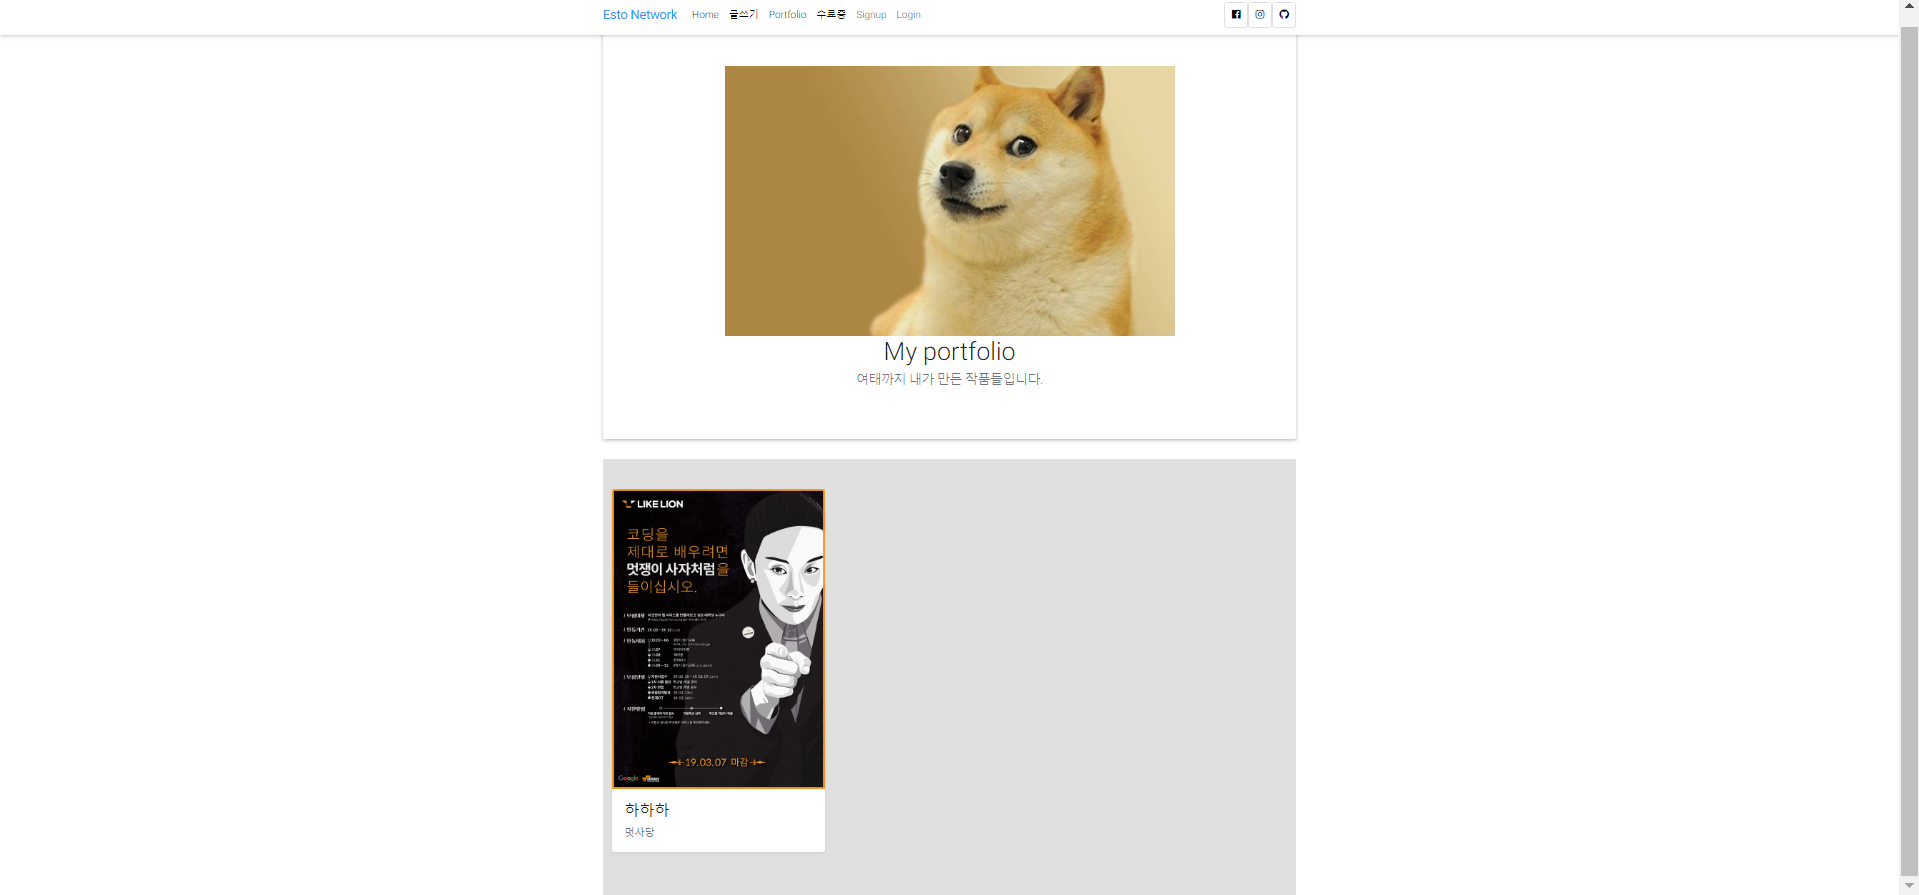Screen dimensions: 1919x895
Task: Open the GitHub icon link
Action: pyautogui.click(x=1284, y=15)
